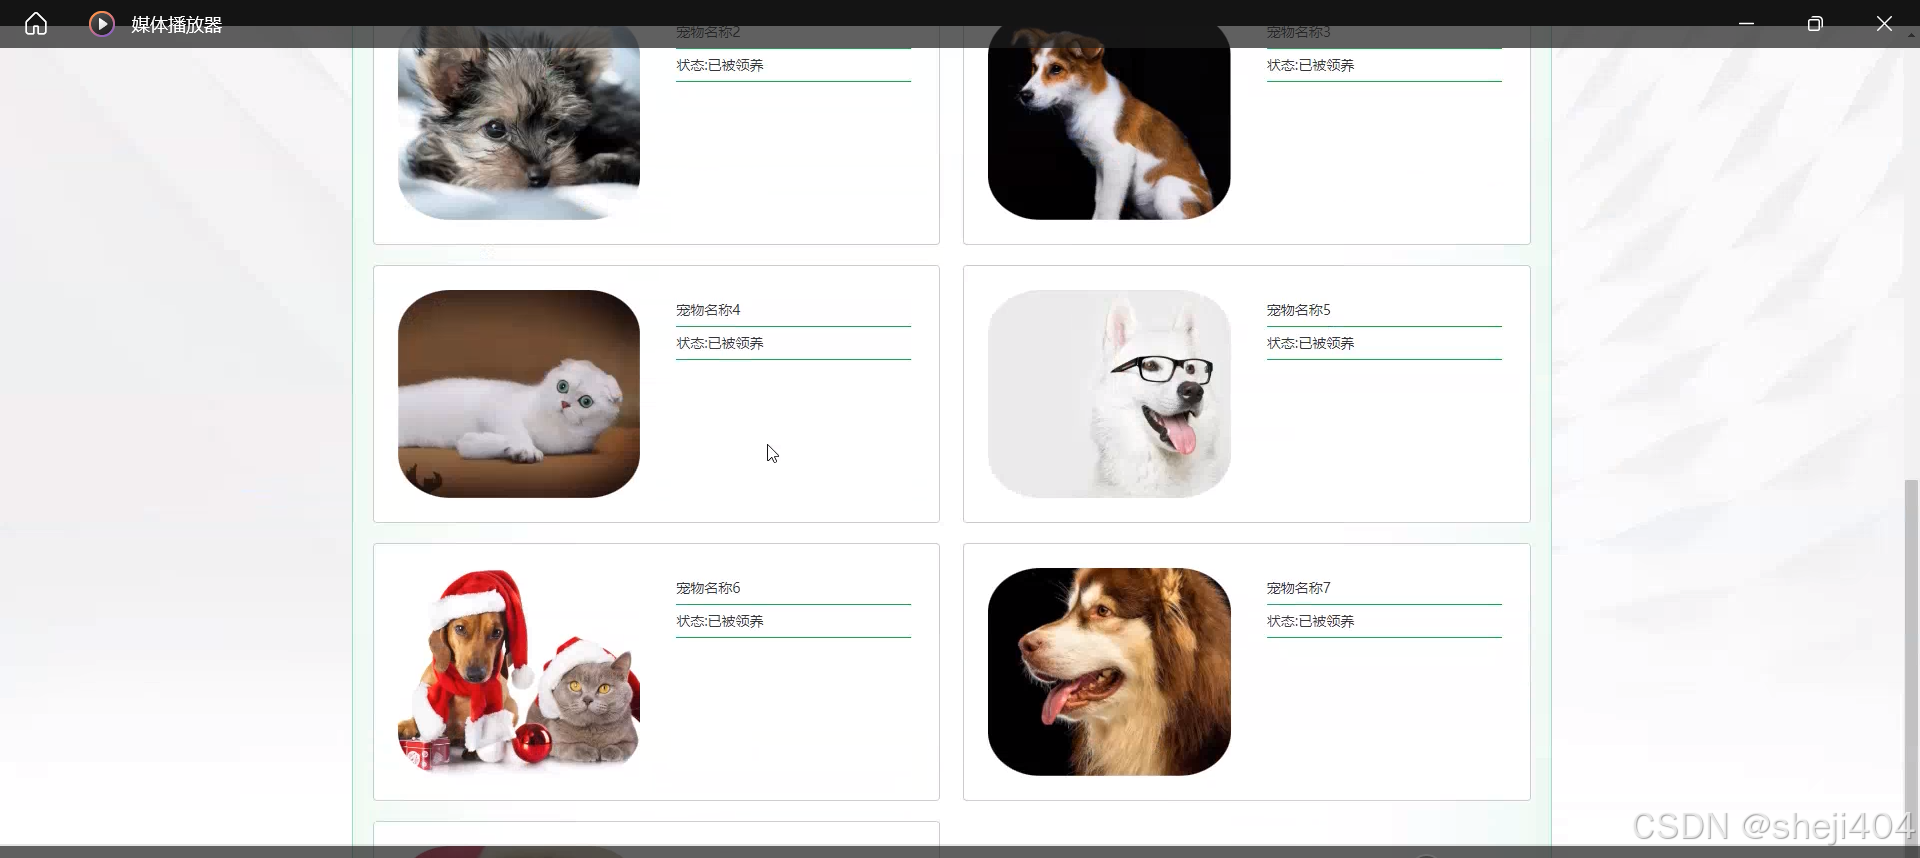Click 状态:已被领养 under 宠物名称6
Image resolution: width=1920 pixels, height=858 pixels.
(x=720, y=621)
